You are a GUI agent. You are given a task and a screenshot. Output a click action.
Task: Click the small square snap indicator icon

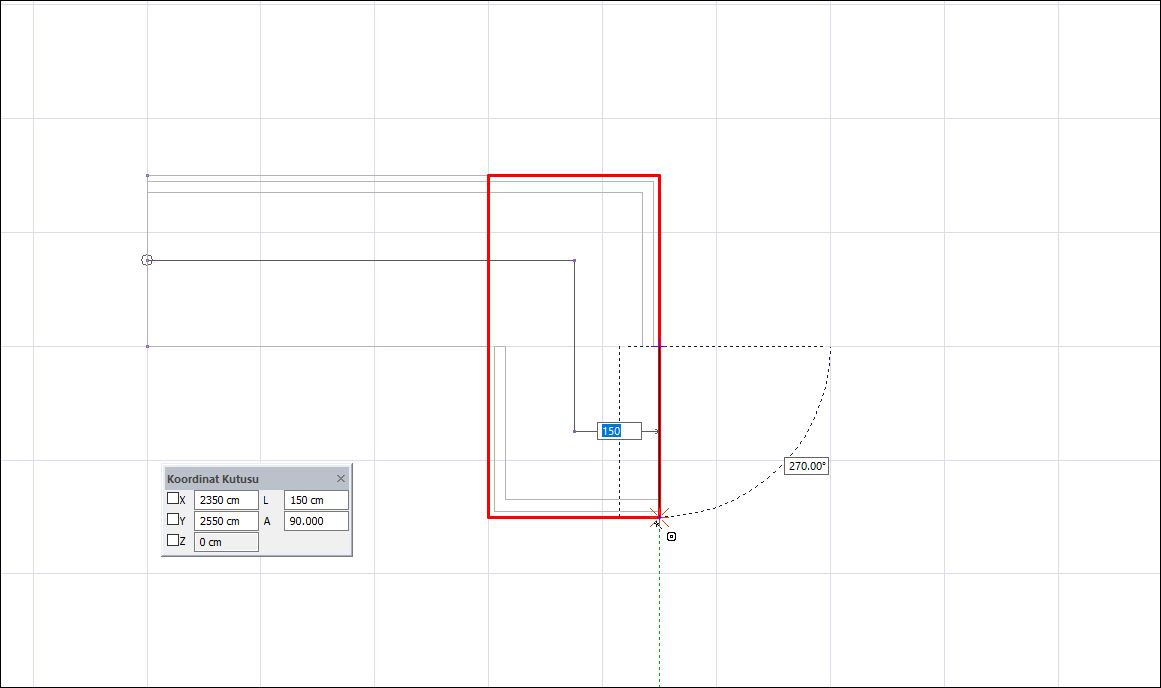pos(672,536)
